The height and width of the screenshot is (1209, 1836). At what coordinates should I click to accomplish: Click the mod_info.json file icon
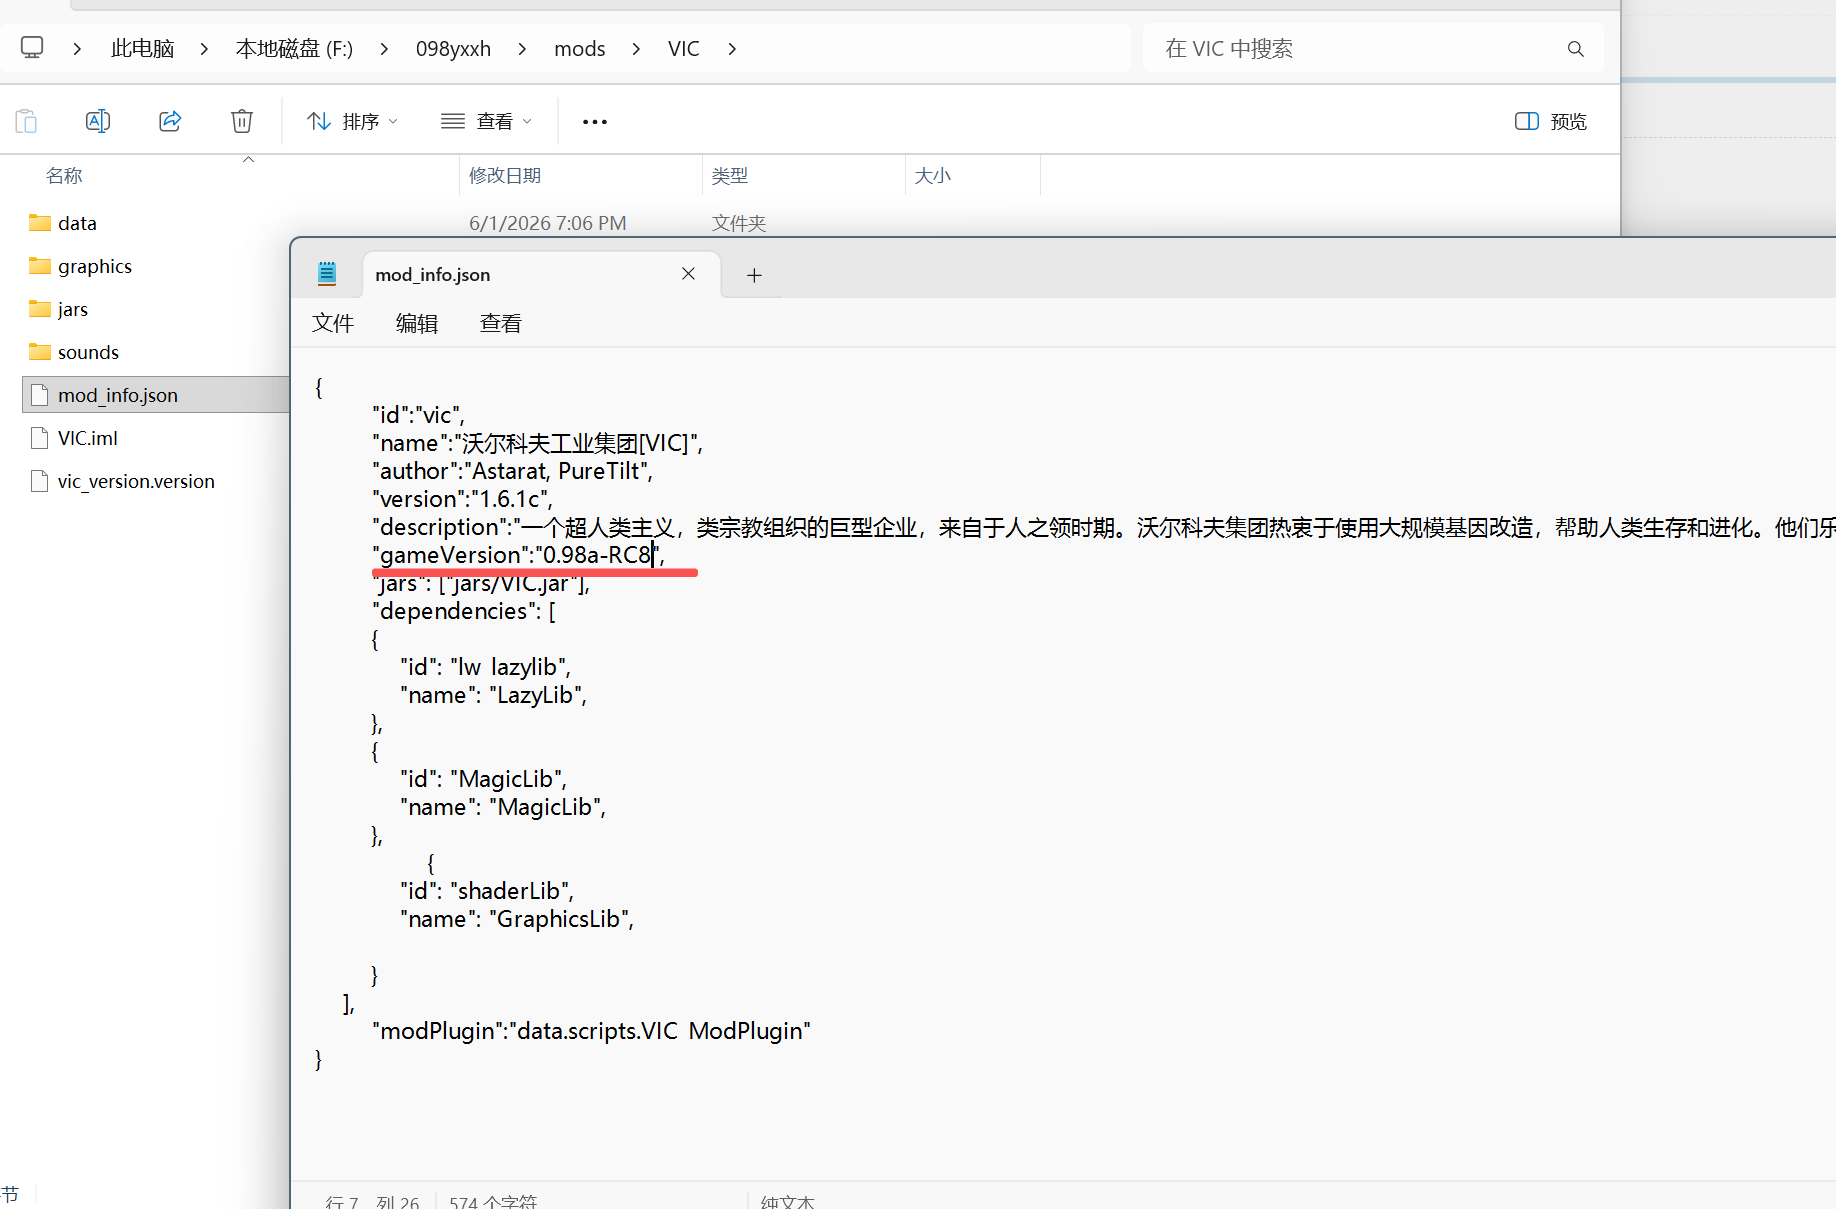[x=40, y=395]
